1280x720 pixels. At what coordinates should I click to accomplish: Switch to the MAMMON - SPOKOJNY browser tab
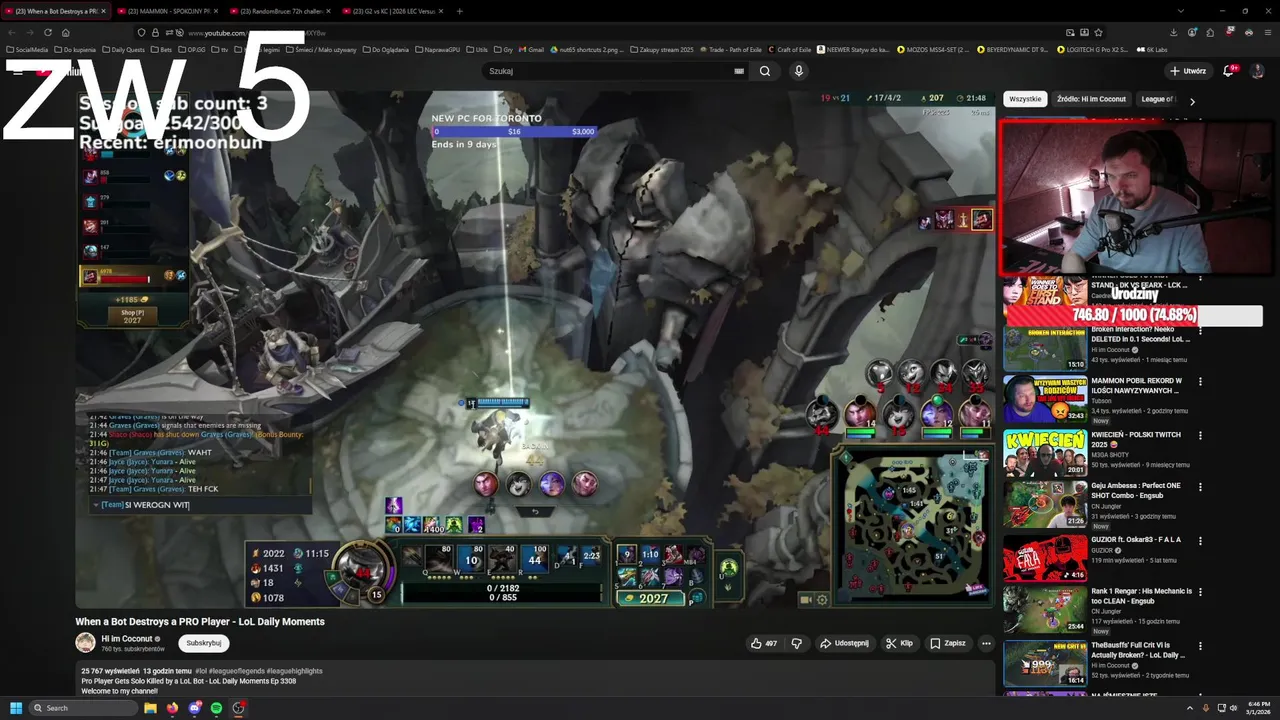click(170, 11)
